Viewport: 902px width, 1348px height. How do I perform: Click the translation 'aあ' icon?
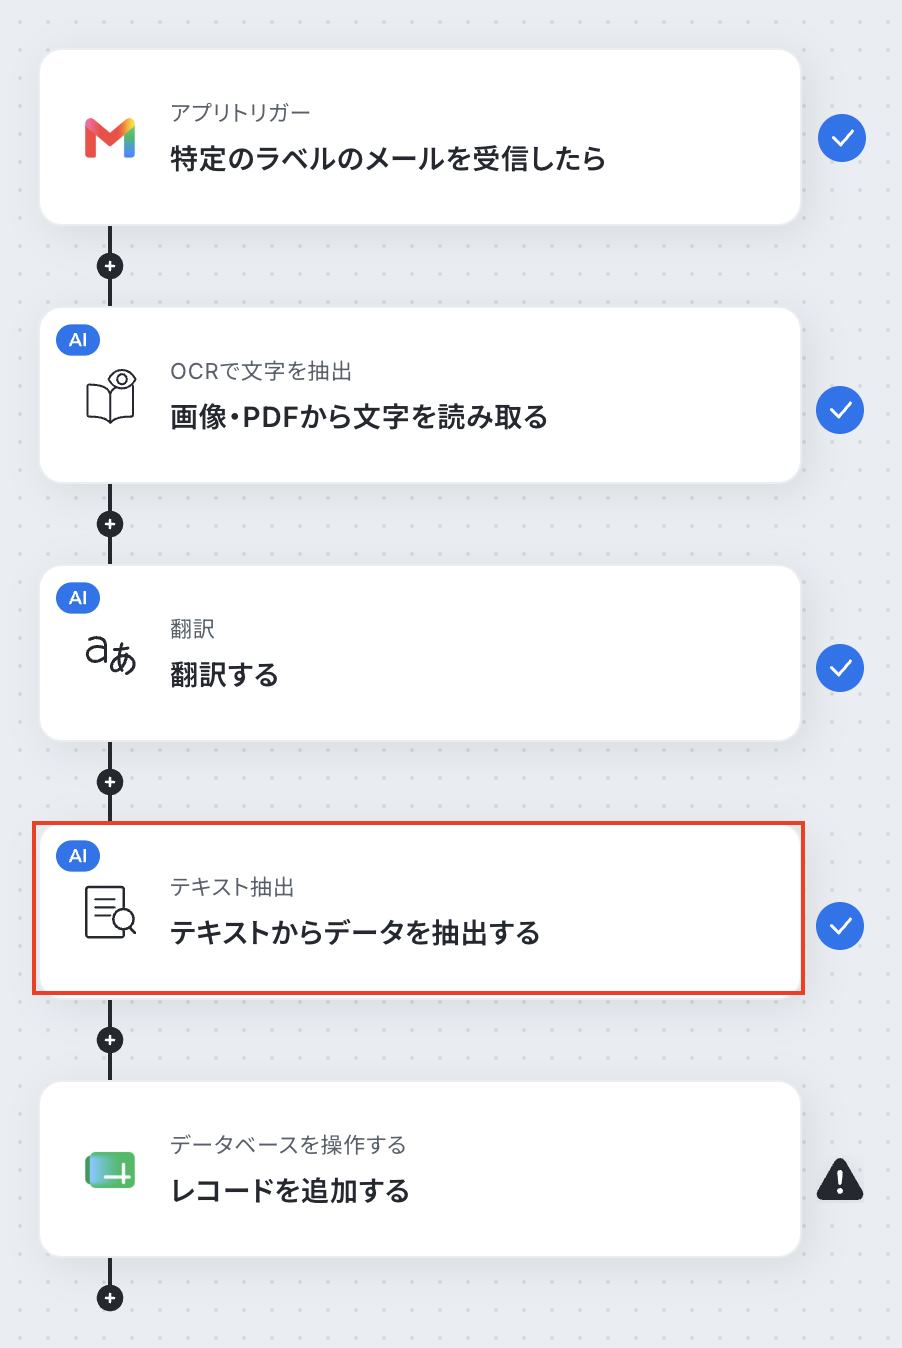click(110, 654)
